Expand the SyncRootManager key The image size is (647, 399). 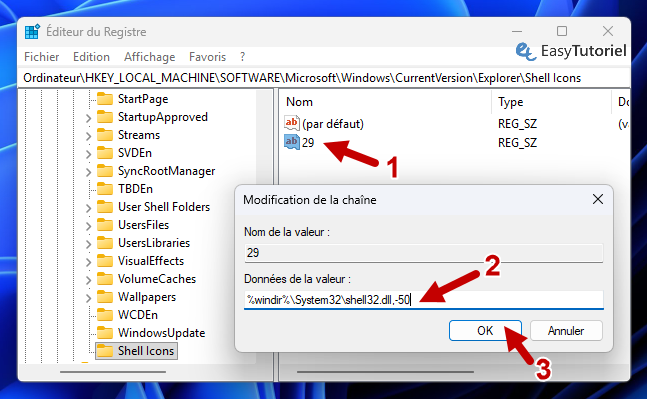click(88, 172)
